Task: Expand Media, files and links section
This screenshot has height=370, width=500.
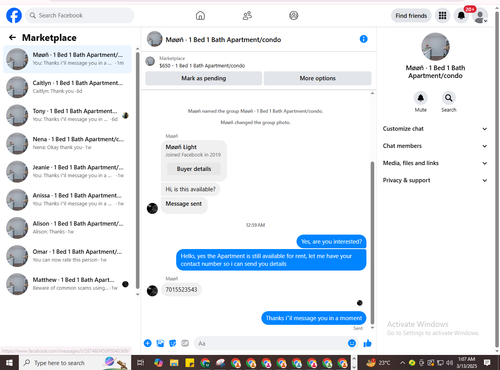Action: tap(435, 163)
